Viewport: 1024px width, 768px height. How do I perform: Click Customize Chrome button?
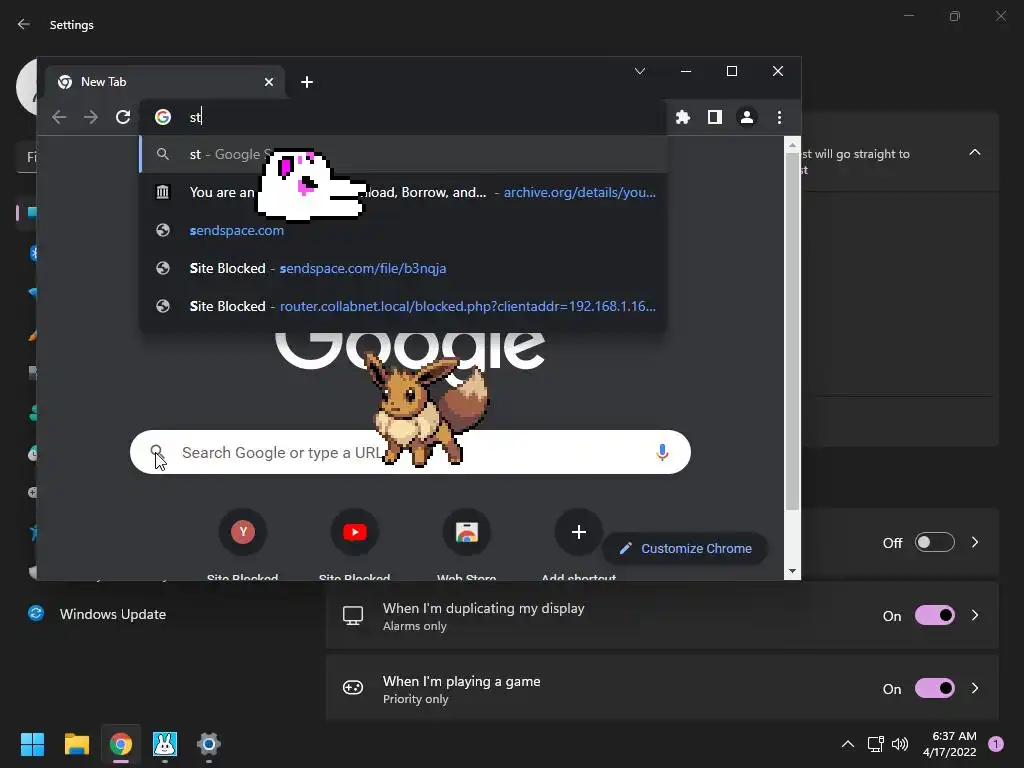(685, 549)
